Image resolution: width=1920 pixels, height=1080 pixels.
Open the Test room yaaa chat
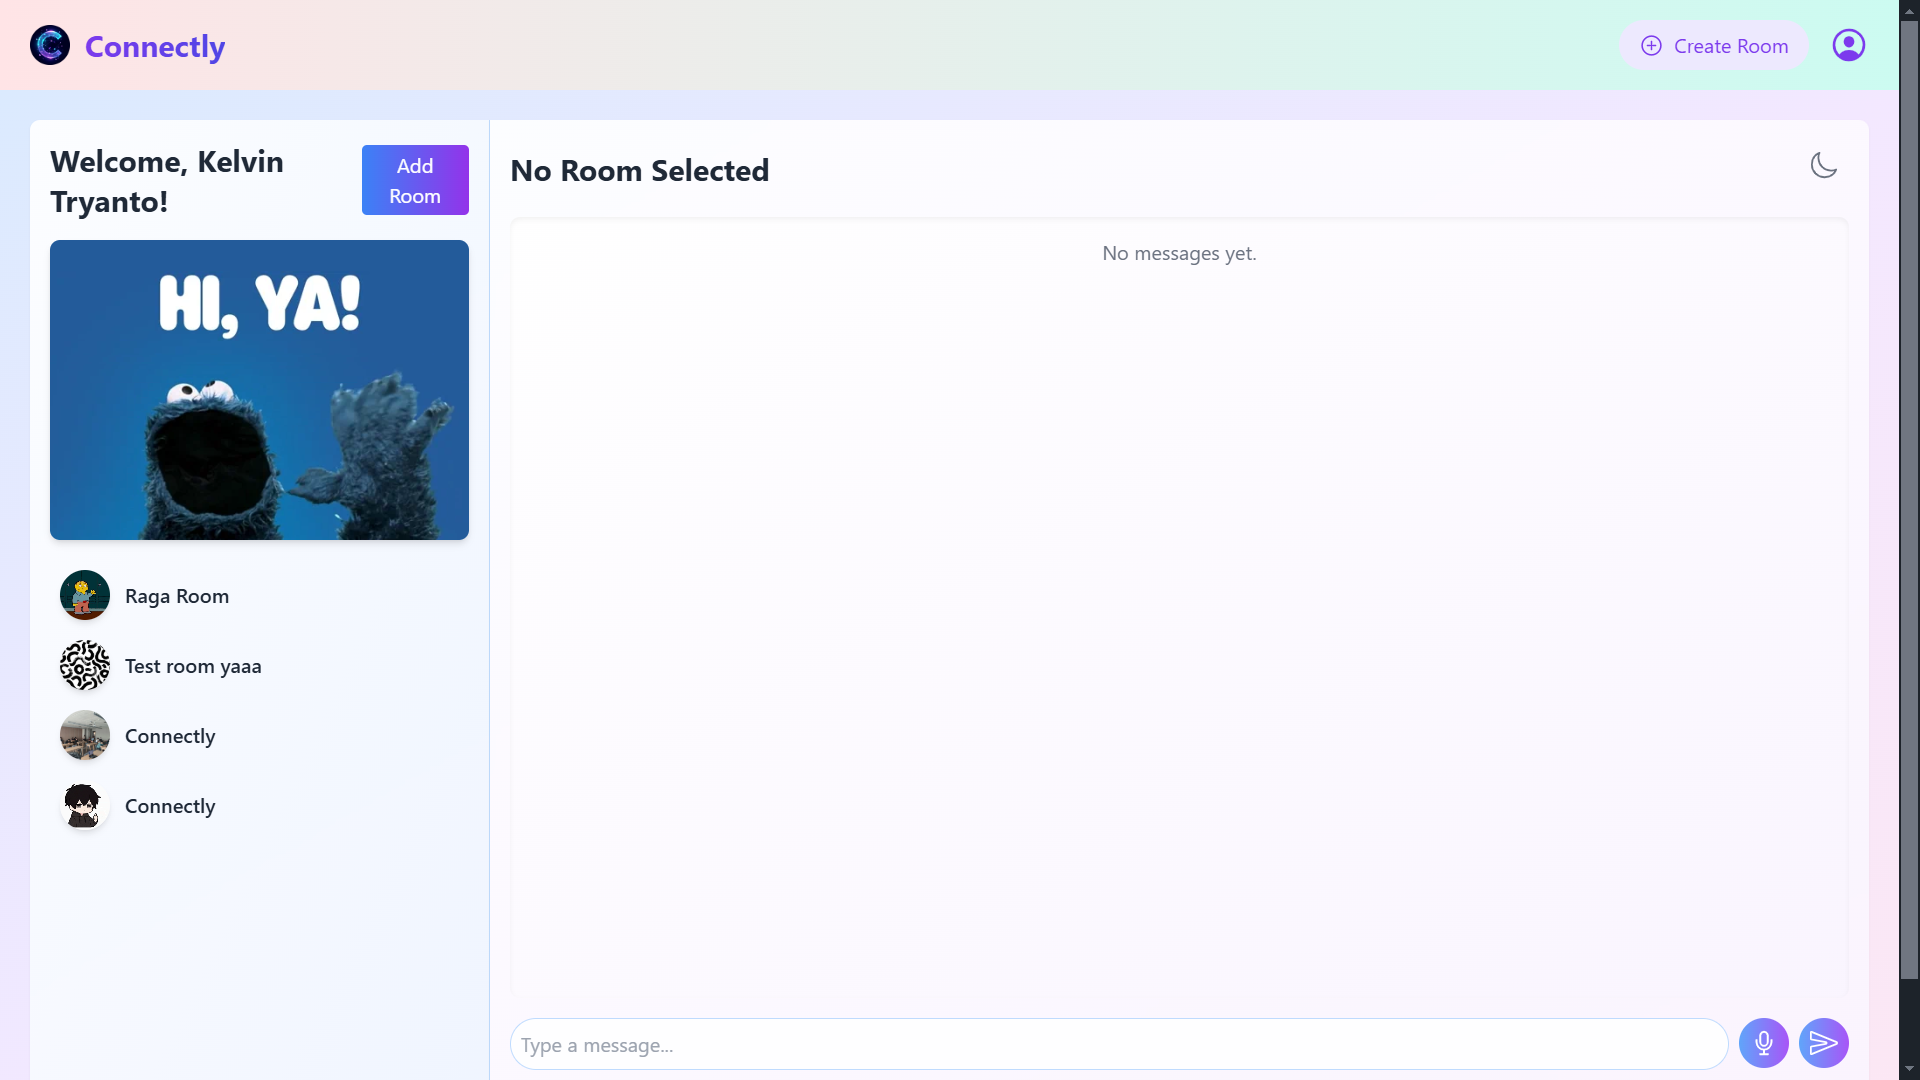click(x=193, y=666)
